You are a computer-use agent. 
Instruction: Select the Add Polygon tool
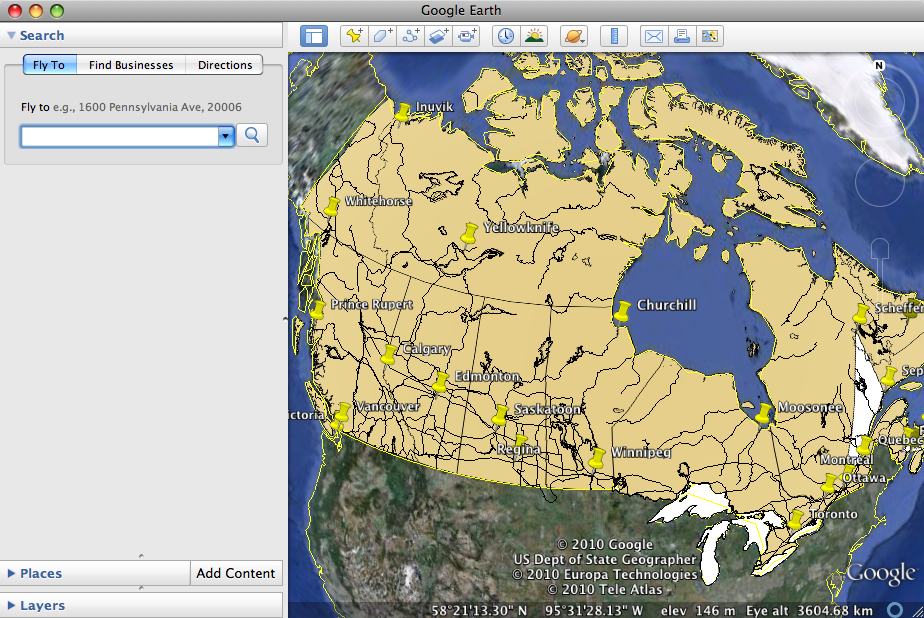coord(382,35)
